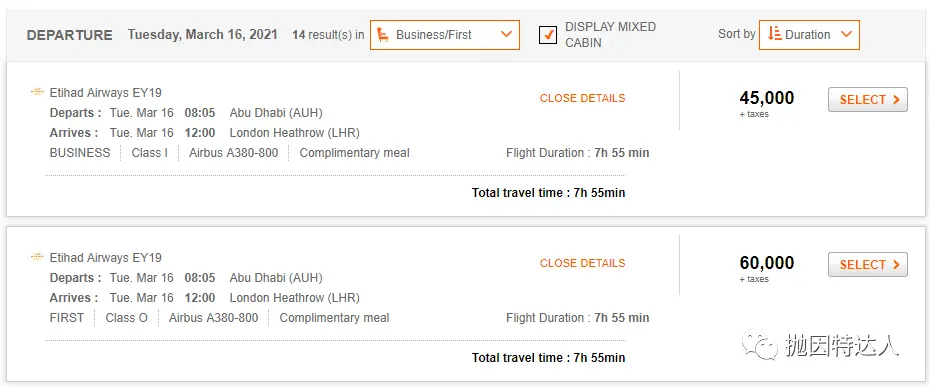Click the chevron of the cabin class selector
Image resolution: width=930 pixels, height=387 pixels.
tap(506, 34)
